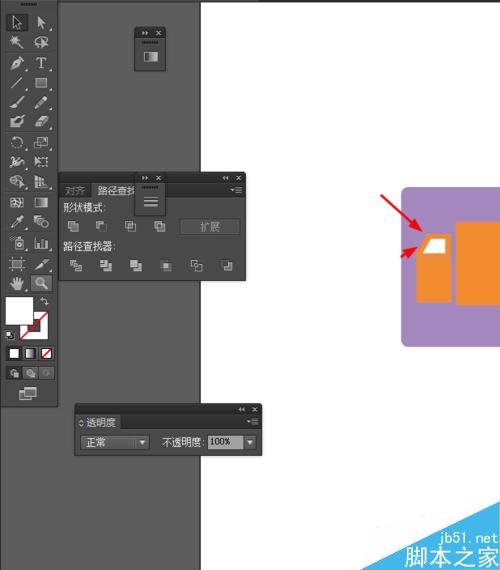Select the Shape Builder tool

tap(17, 181)
